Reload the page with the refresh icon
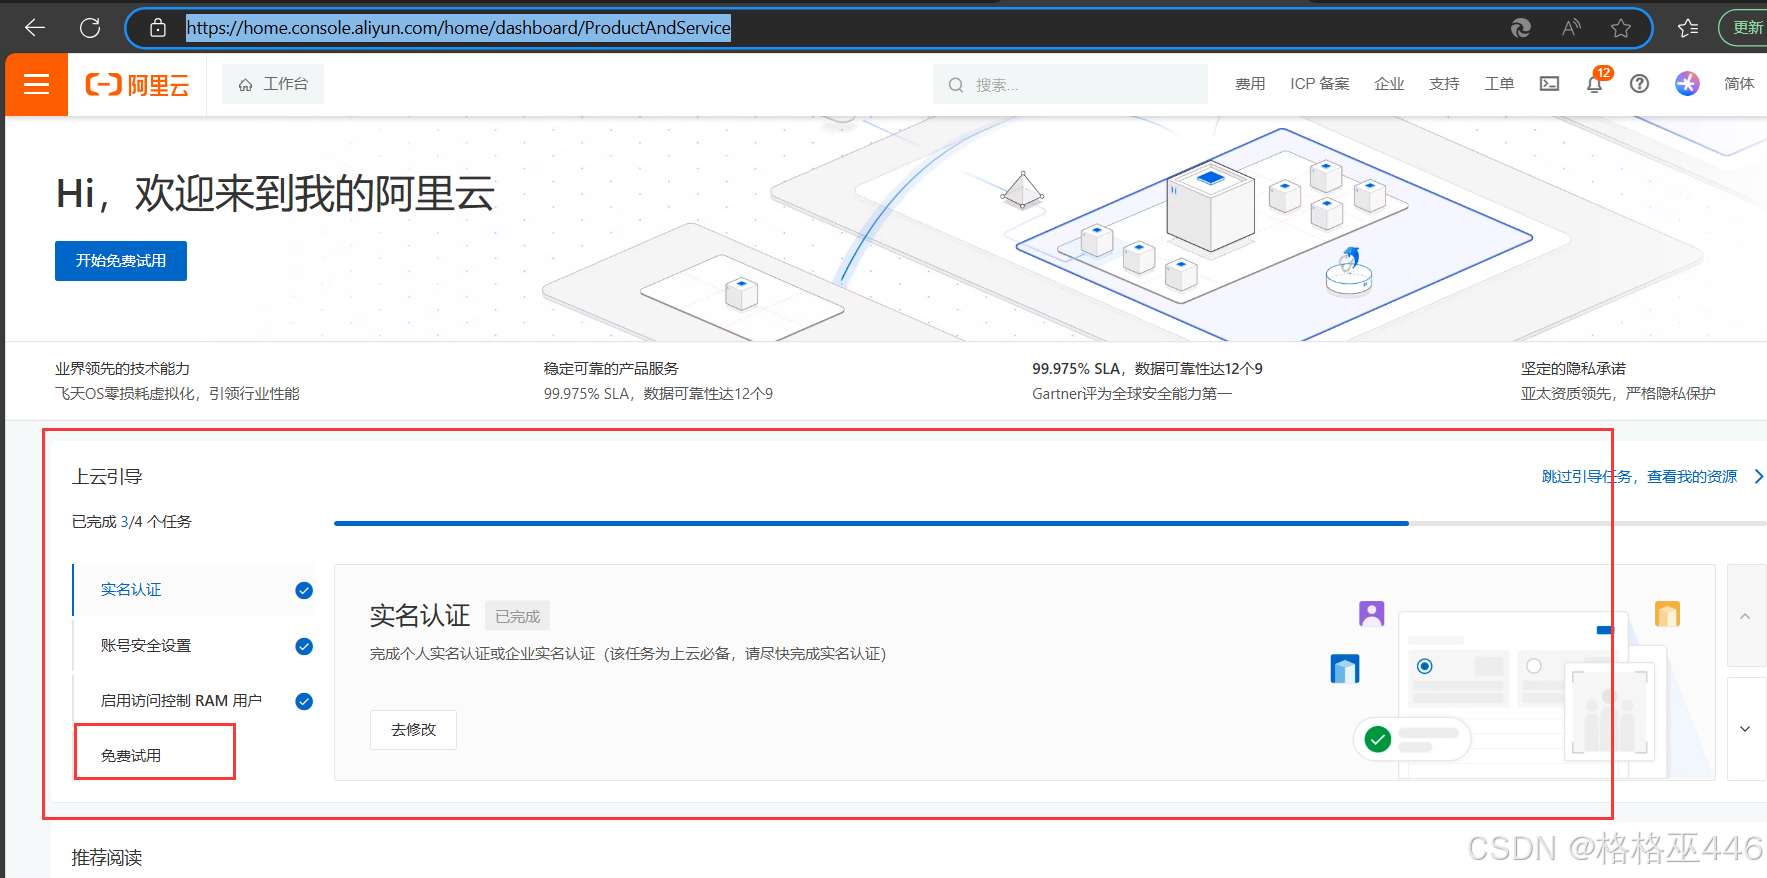The width and height of the screenshot is (1767, 878). click(90, 28)
